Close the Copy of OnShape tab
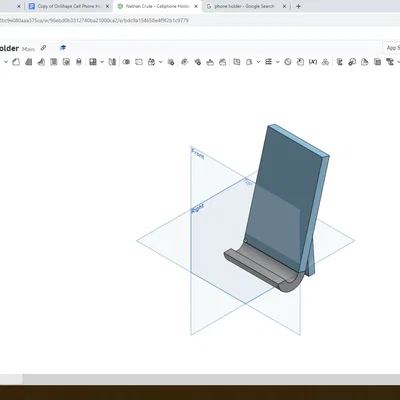Viewport: 400px width, 400px height. (107, 6)
